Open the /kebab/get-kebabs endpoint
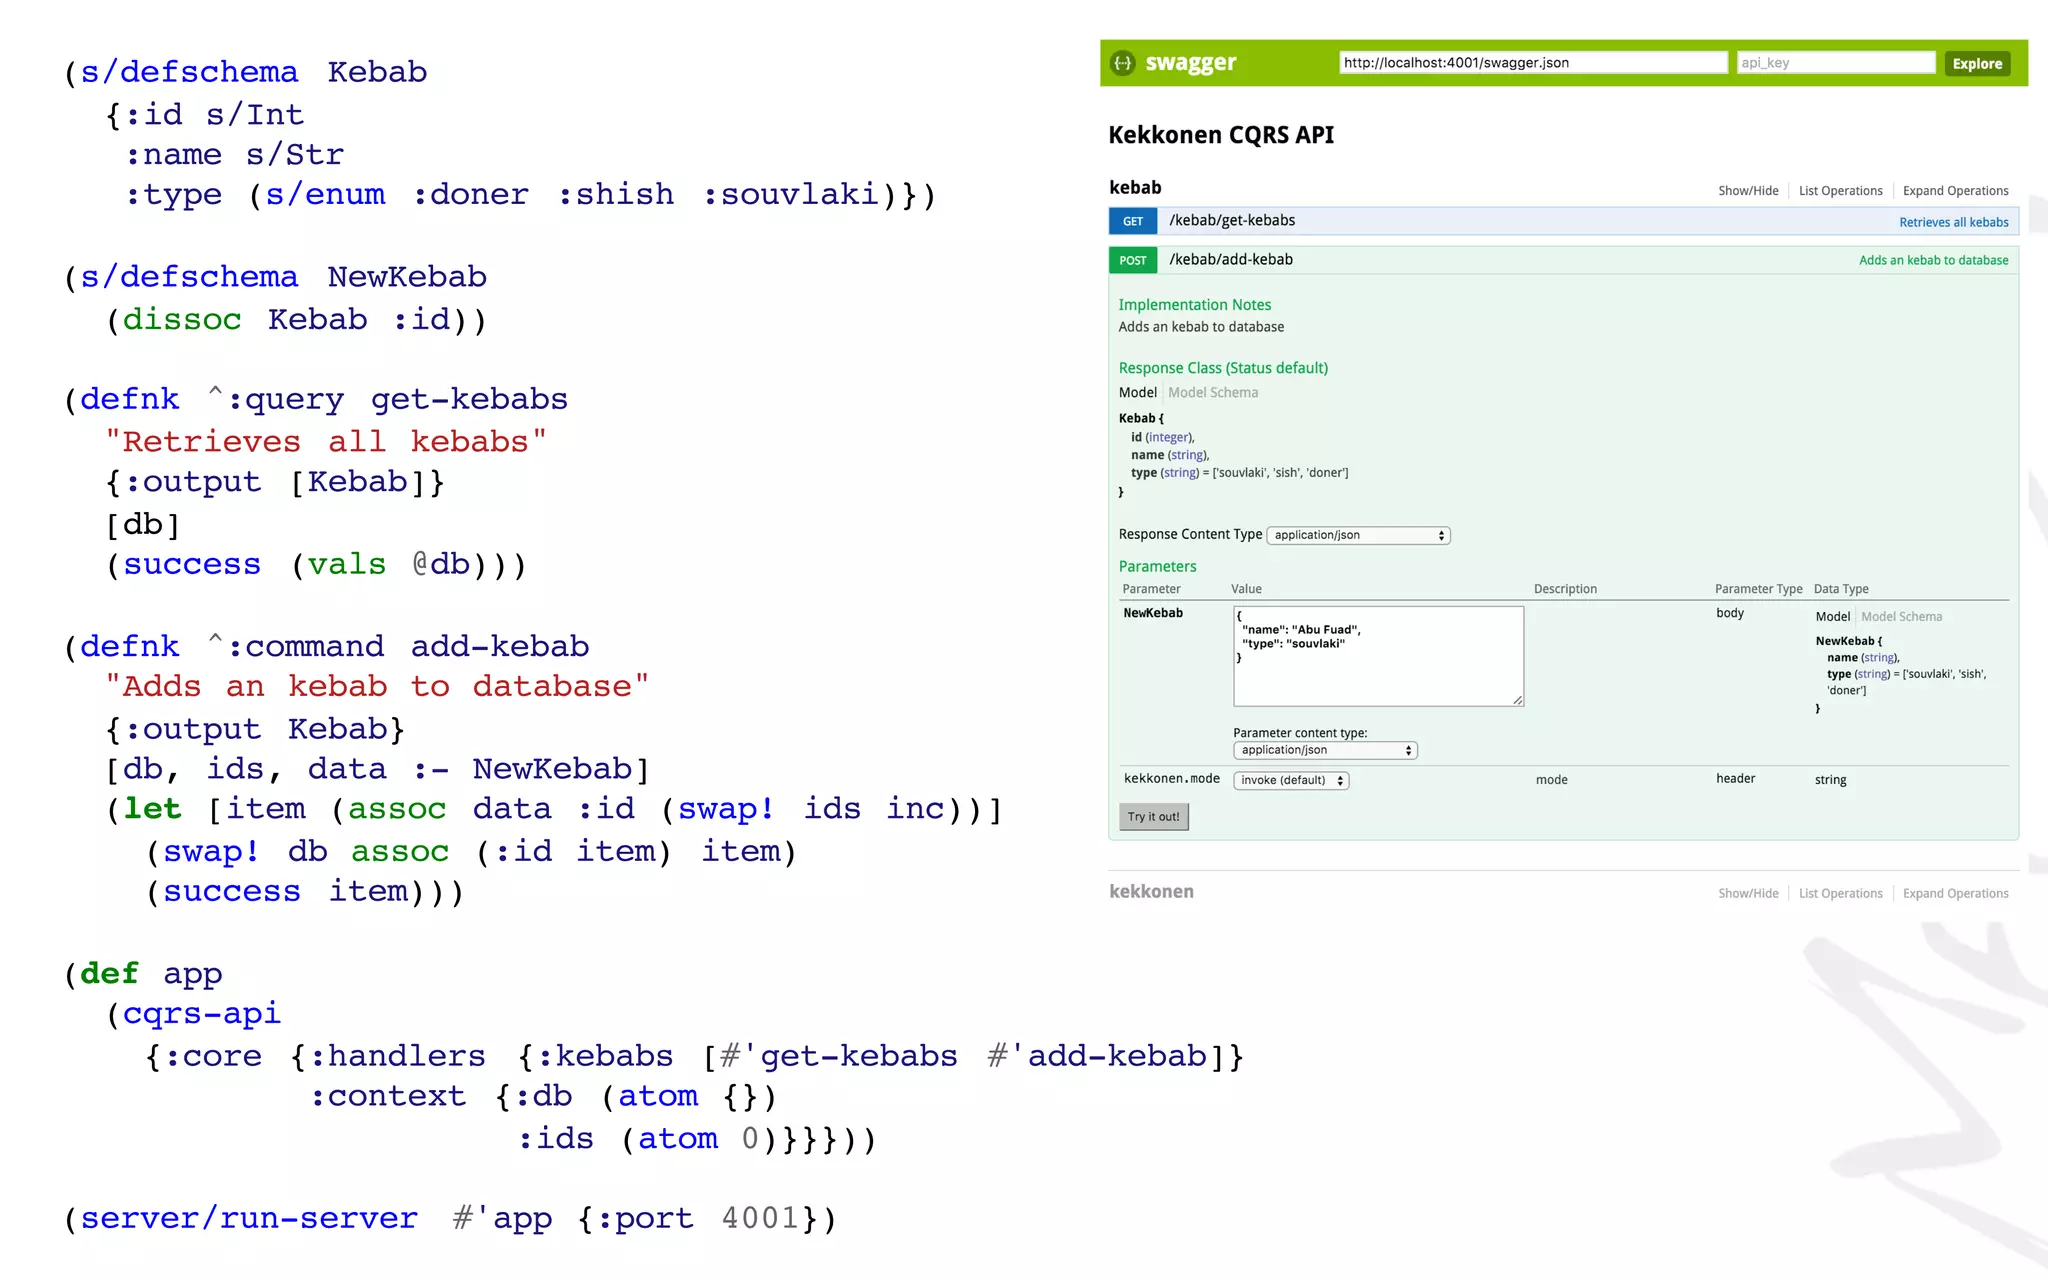The height and width of the screenshot is (1280, 2048). [x=1232, y=220]
